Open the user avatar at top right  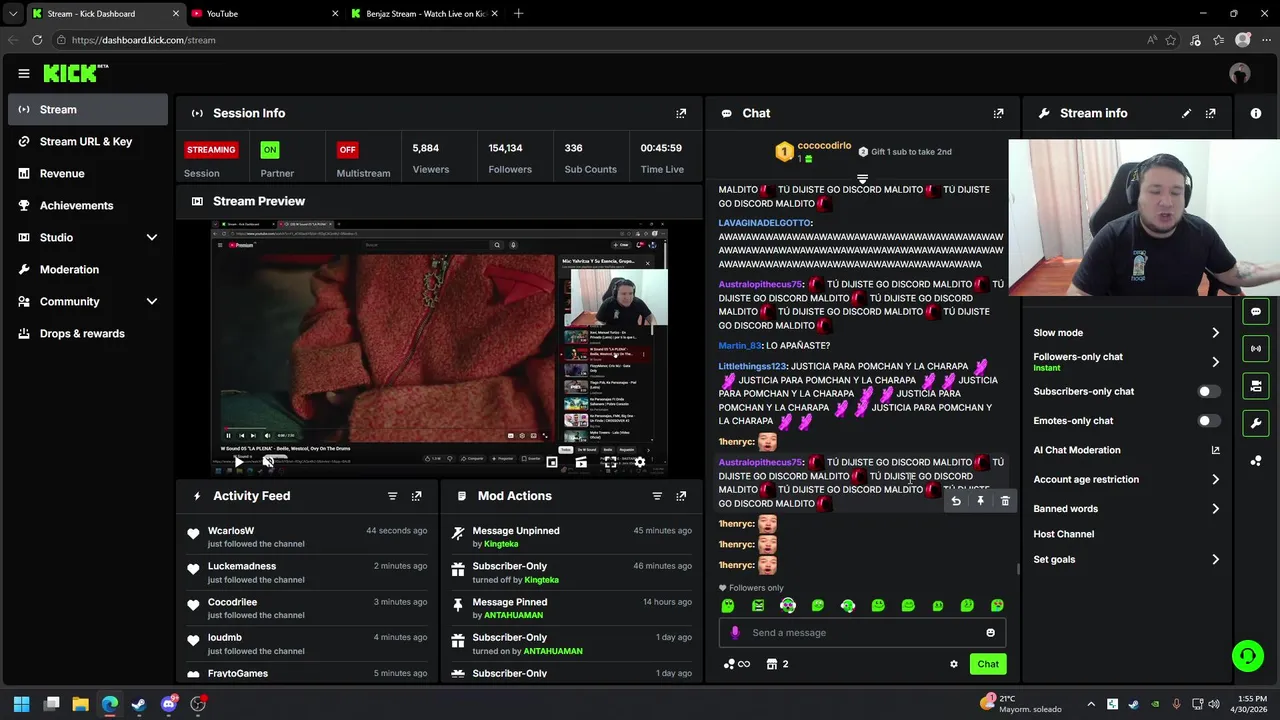pos(1240,73)
